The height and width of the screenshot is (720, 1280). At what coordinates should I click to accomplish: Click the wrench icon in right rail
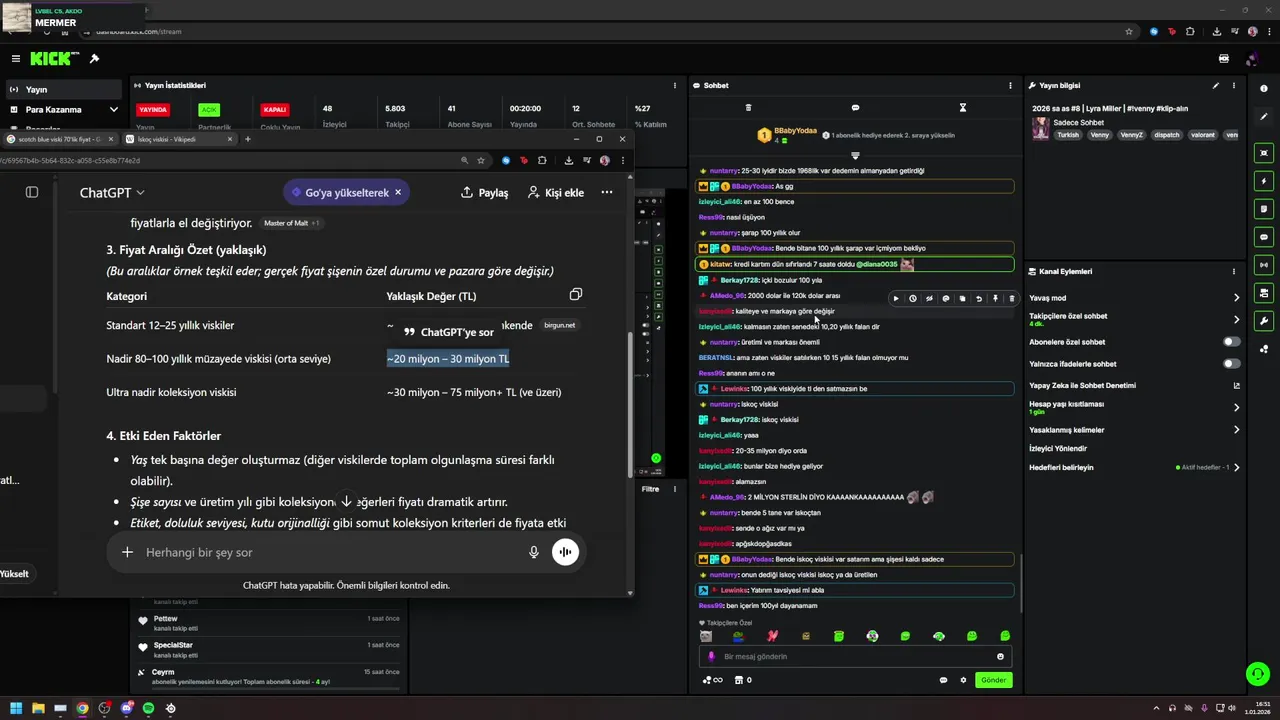[1264, 321]
